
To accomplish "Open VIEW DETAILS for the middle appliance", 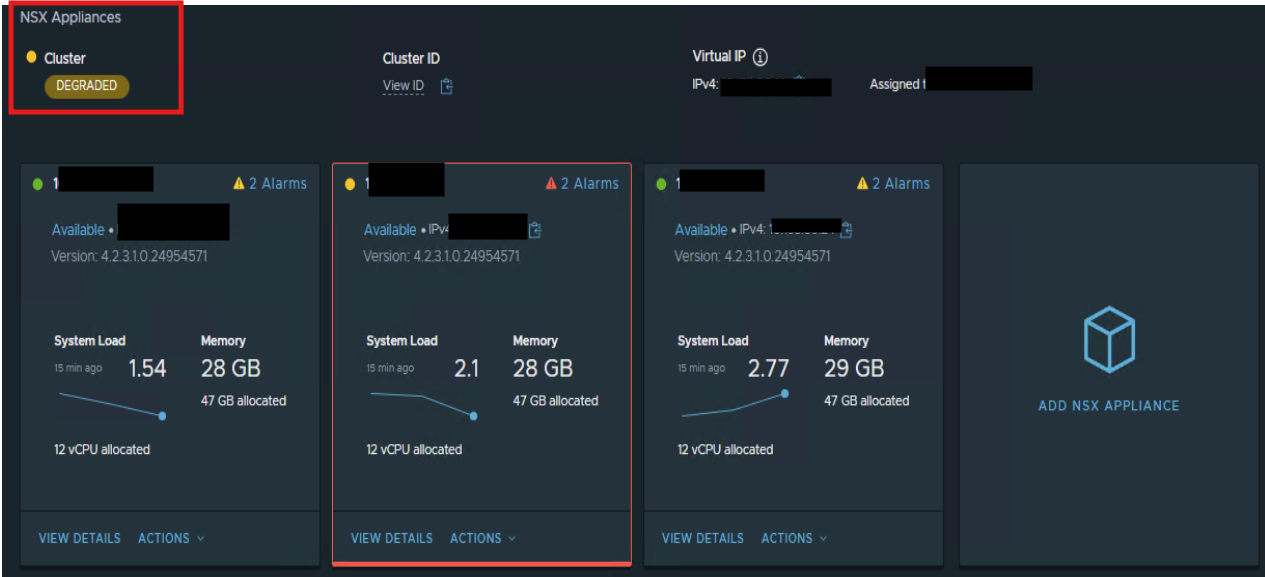I will 392,538.
